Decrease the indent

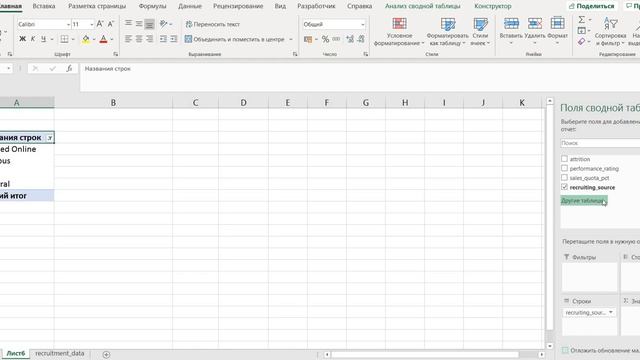click(x=163, y=39)
